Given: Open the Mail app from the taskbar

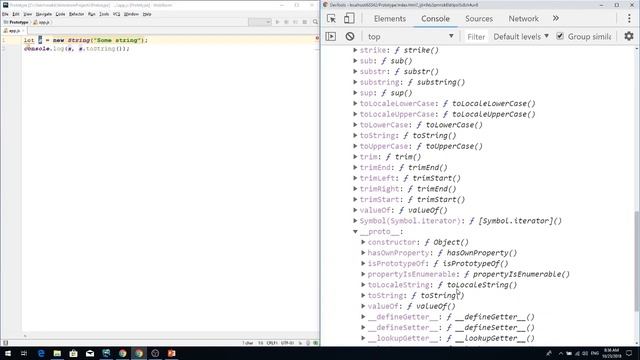Looking at the screenshot, I should [90, 353].
